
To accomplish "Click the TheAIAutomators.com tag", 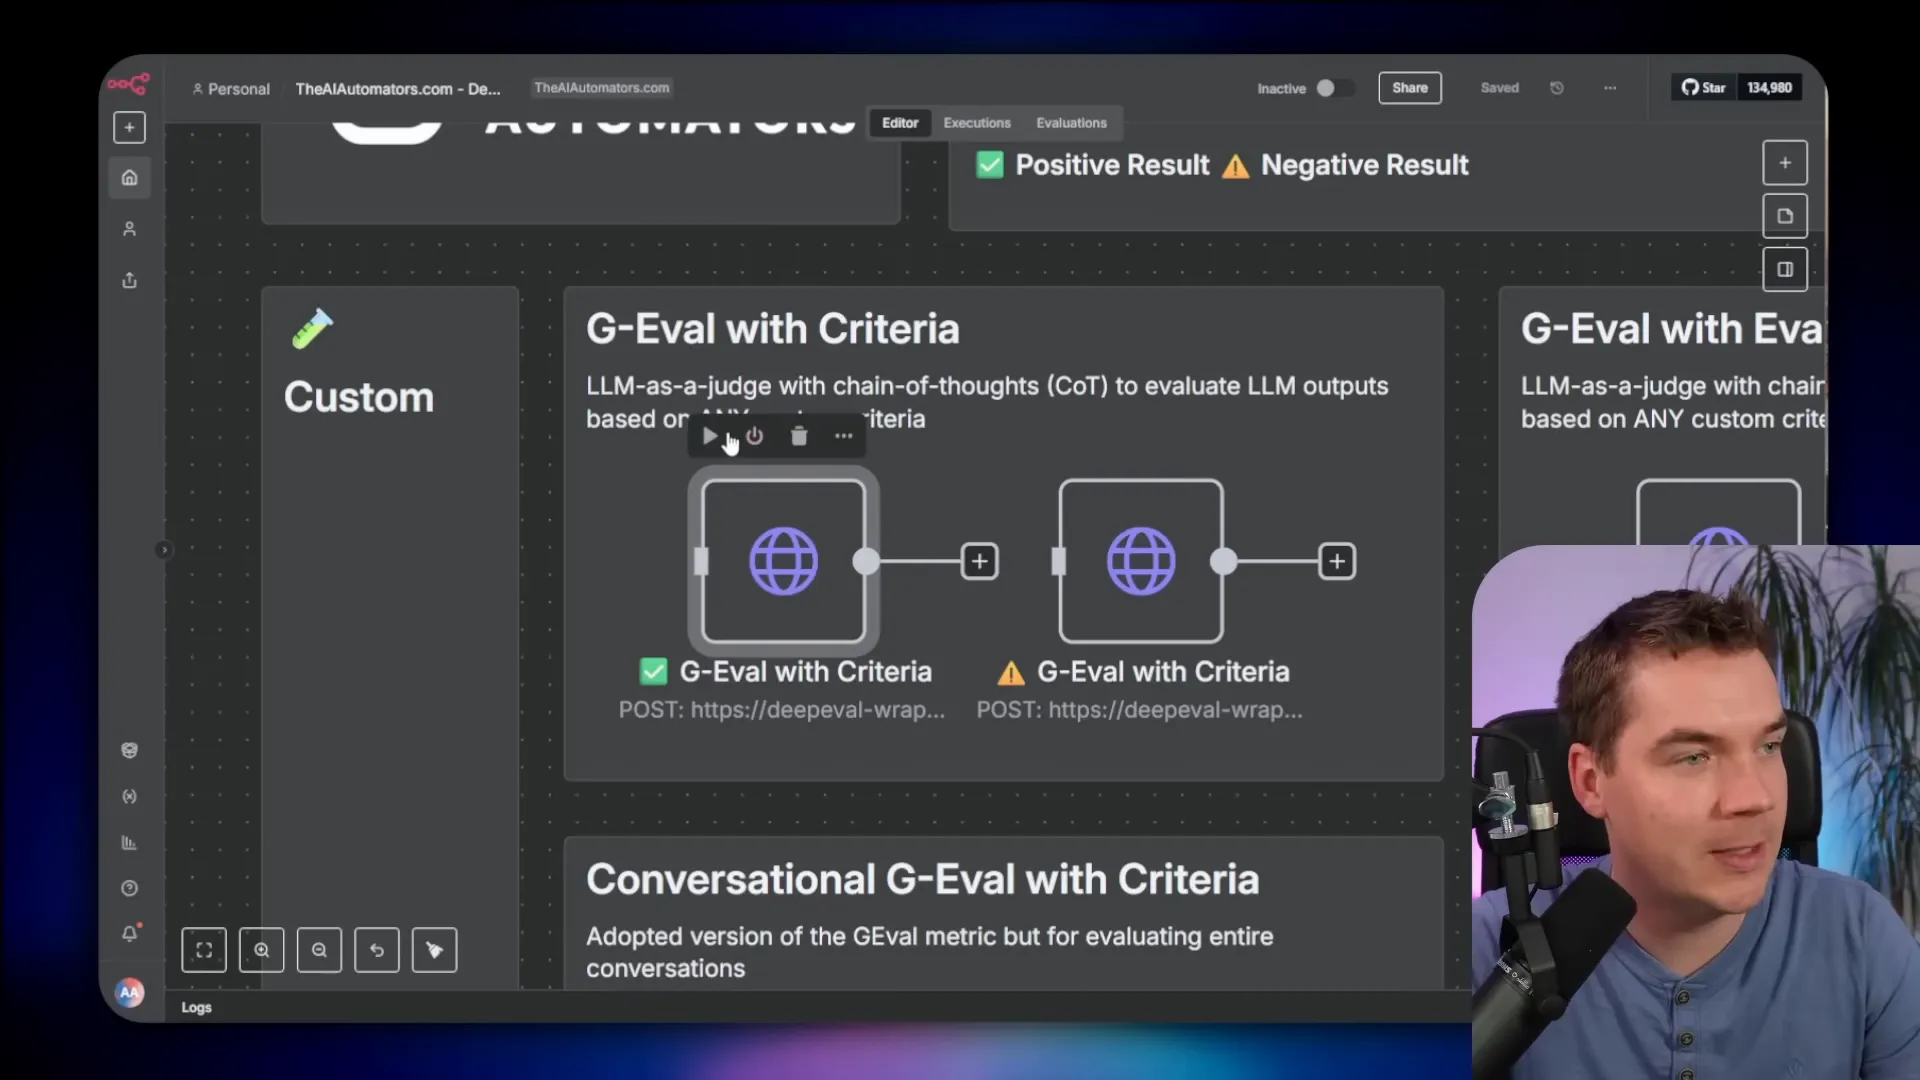I will (x=602, y=88).
